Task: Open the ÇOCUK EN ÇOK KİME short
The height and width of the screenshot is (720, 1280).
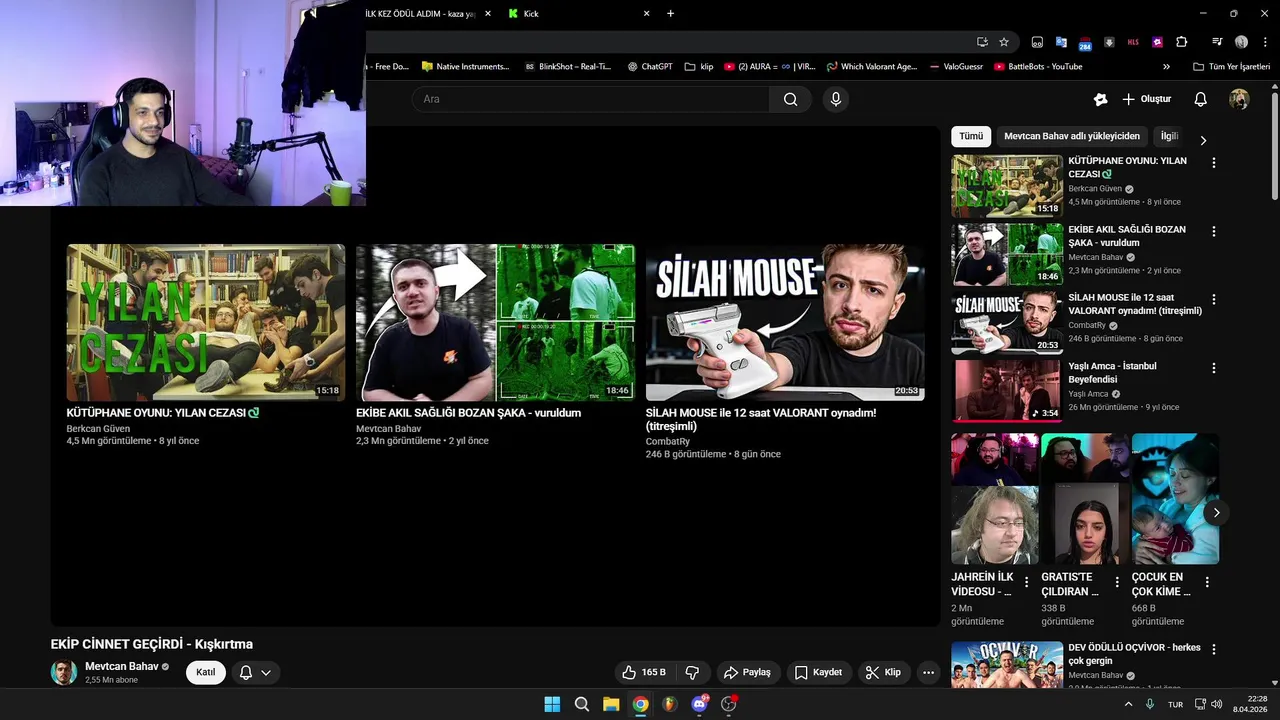Action: point(1175,499)
